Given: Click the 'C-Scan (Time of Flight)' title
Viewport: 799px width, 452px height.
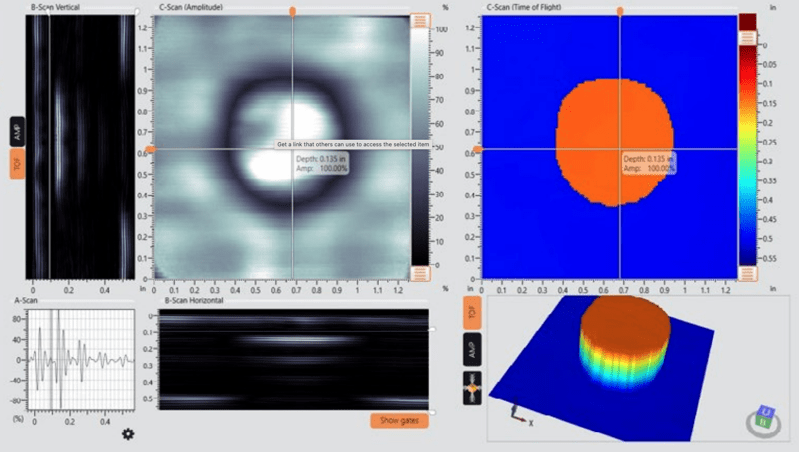Looking at the screenshot, I should click(x=524, y=7).
